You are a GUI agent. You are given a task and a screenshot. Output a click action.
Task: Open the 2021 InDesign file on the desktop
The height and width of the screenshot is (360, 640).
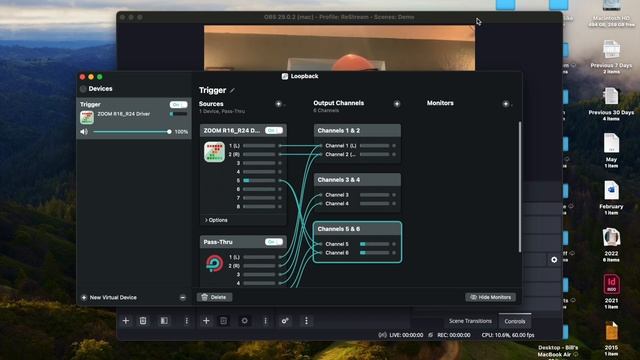[x=611, y=284]
